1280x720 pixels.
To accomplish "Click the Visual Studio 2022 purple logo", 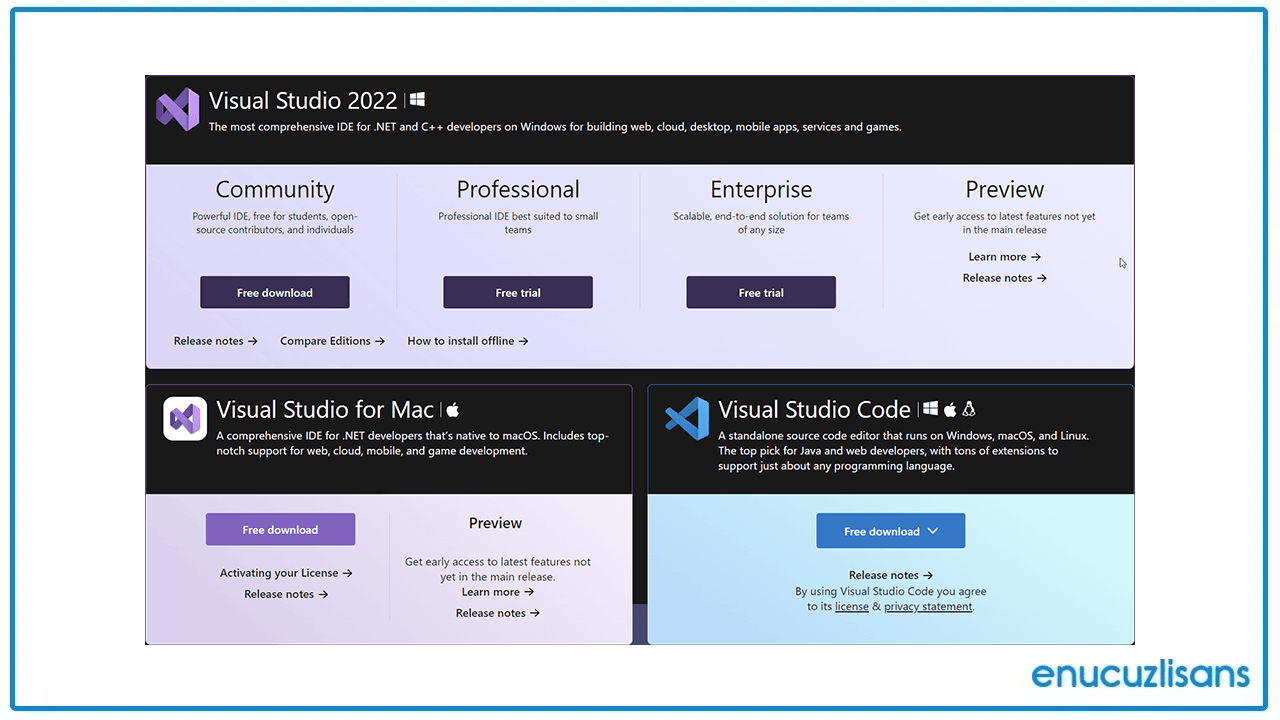I will pos(178,108).
